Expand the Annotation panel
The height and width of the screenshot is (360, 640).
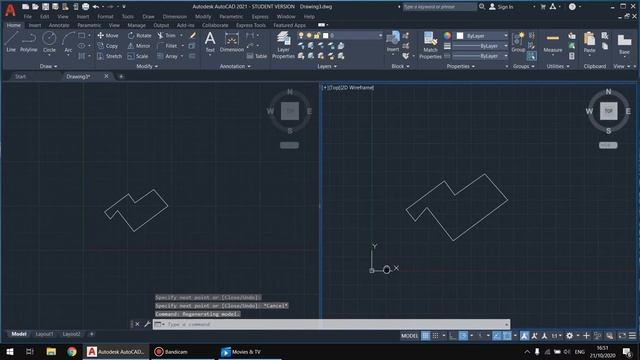pos(235,66)
